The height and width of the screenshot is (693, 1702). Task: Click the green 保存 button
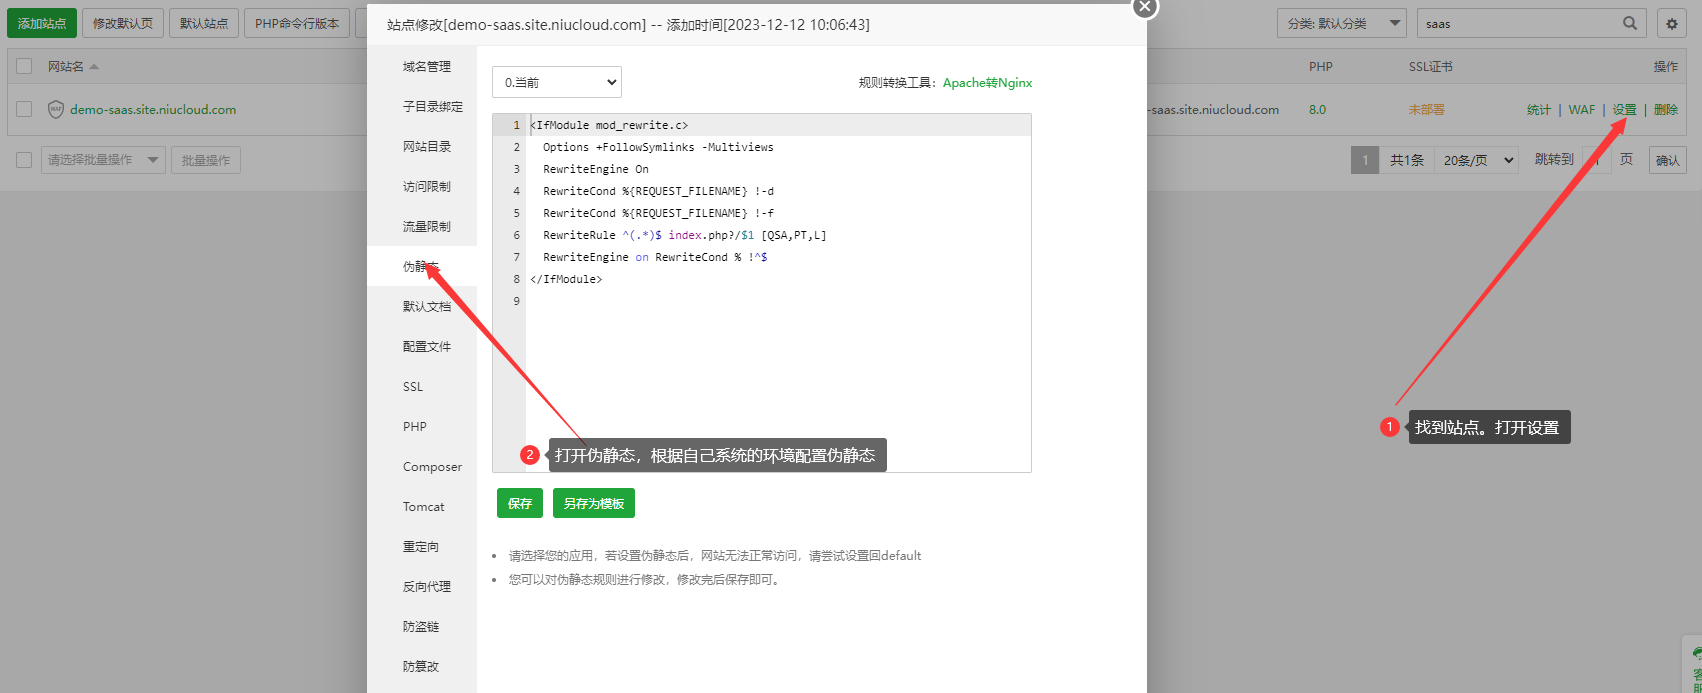(x=520, y=503)
